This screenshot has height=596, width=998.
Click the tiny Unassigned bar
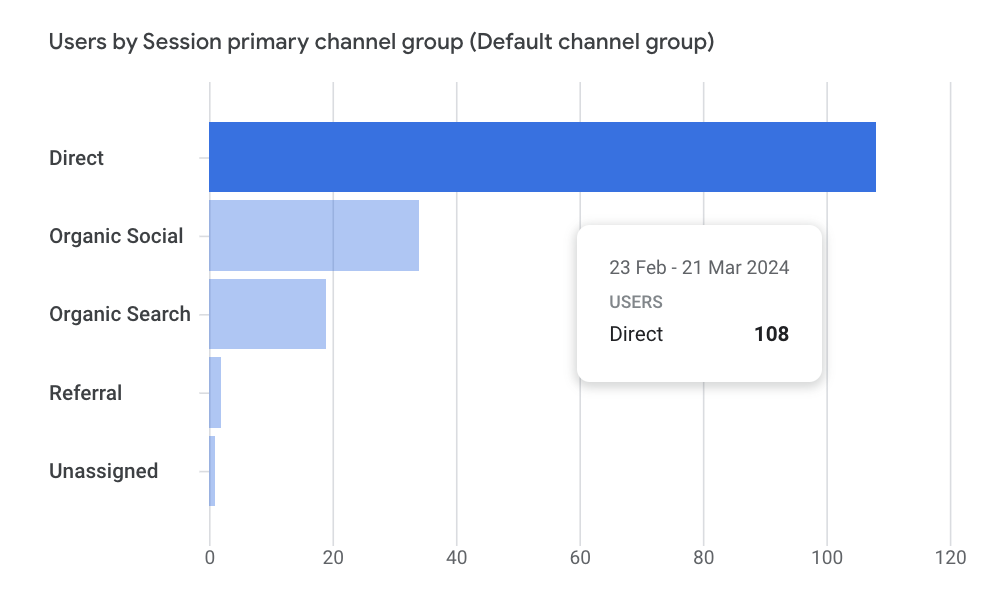click(212, 471)
